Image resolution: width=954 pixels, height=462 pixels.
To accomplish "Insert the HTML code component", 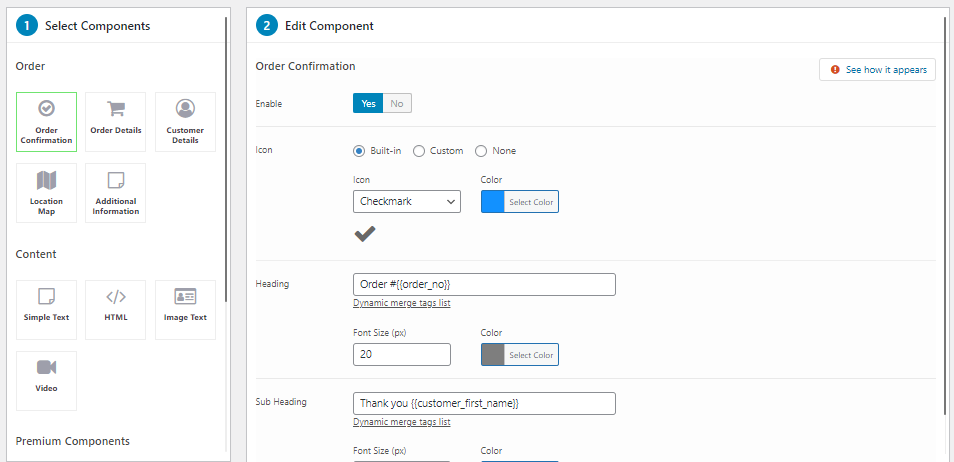I will (116, 310).
